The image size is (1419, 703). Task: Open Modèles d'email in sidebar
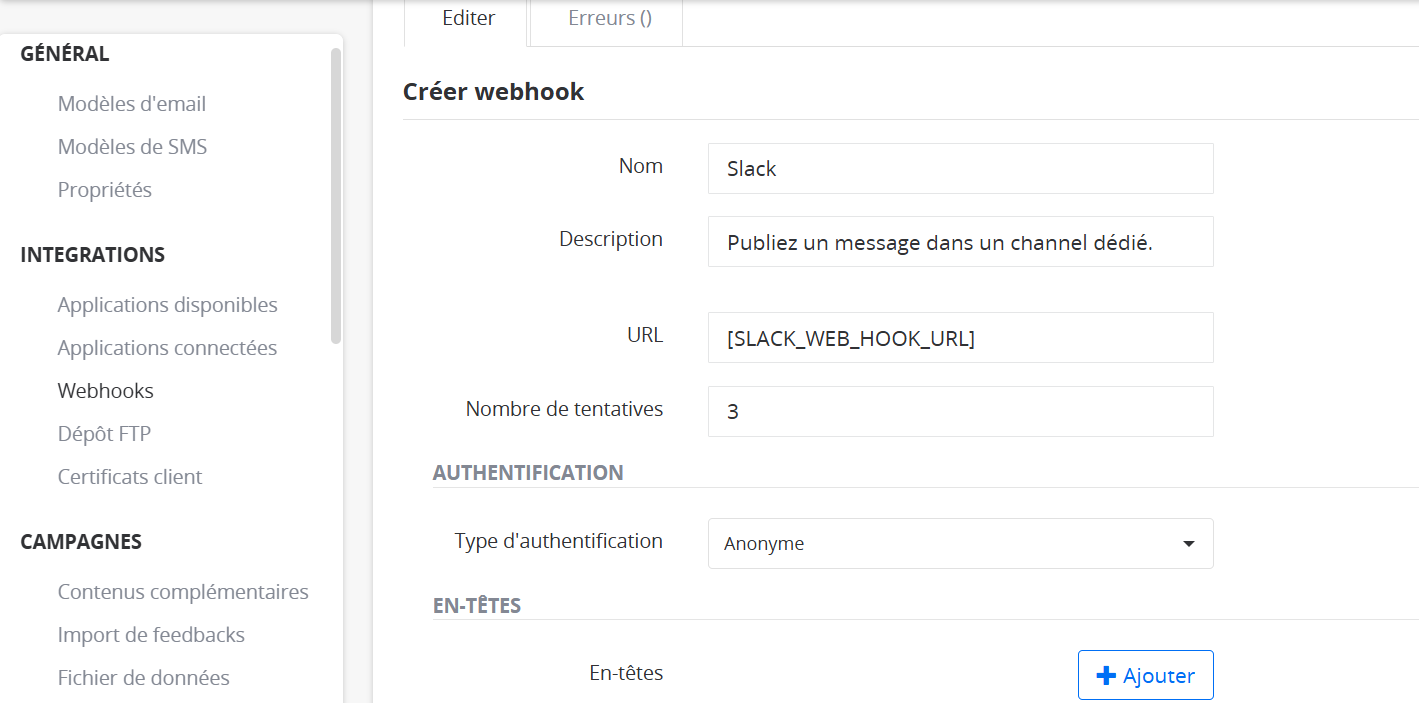132,104
